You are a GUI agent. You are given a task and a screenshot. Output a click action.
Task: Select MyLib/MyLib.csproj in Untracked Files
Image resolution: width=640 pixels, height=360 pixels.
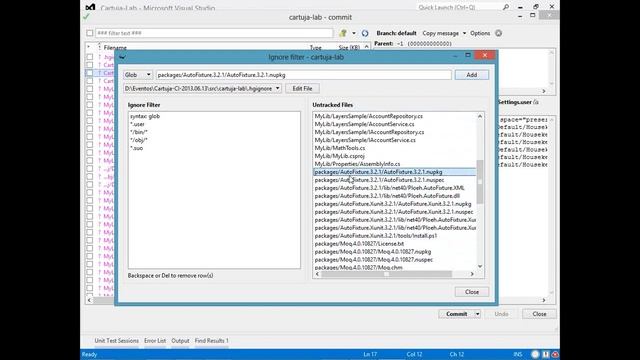[340, 156]
